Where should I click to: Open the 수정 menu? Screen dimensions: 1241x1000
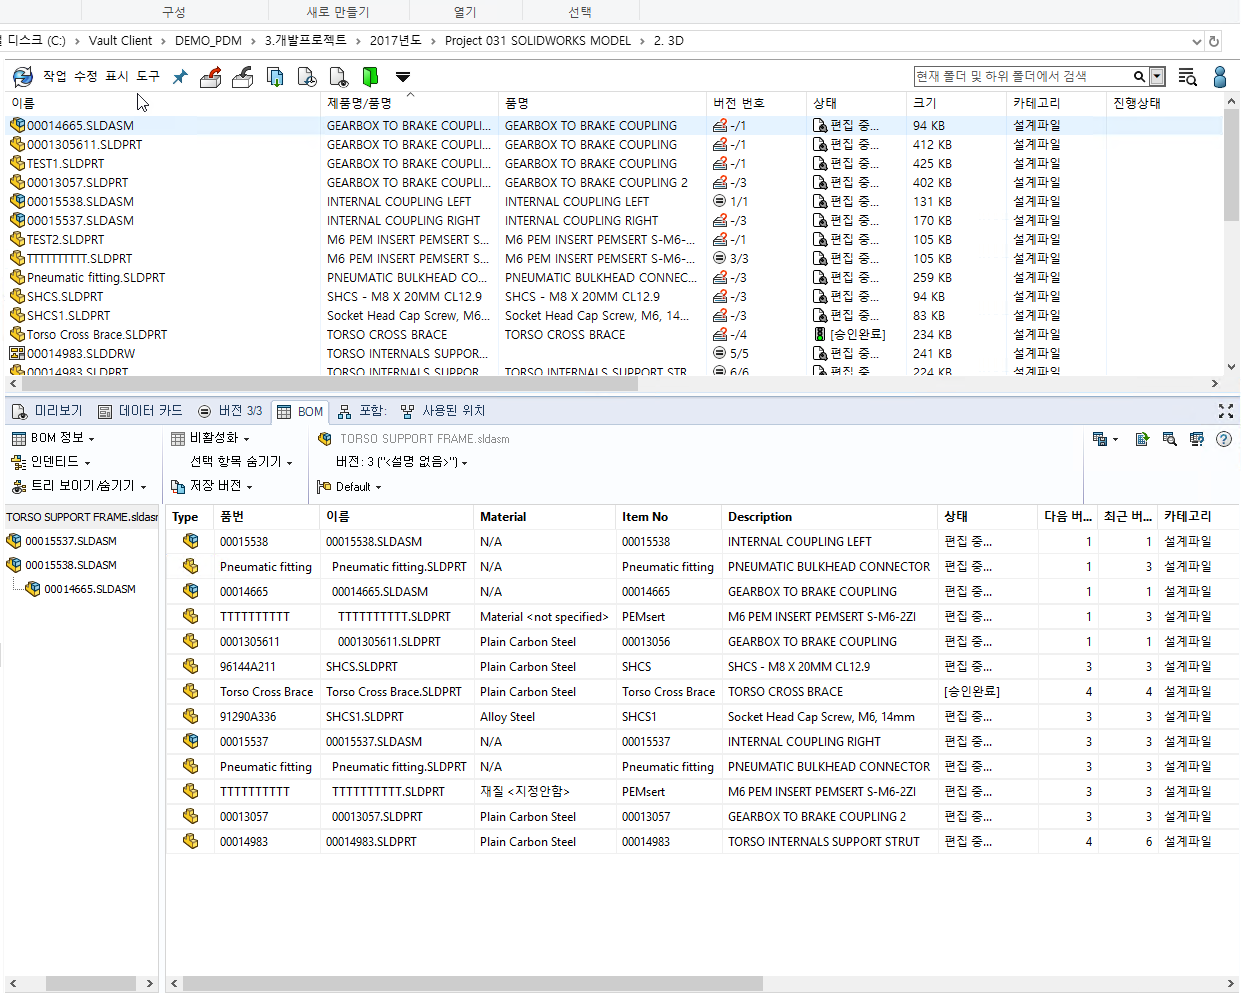(x=86, y=76)
